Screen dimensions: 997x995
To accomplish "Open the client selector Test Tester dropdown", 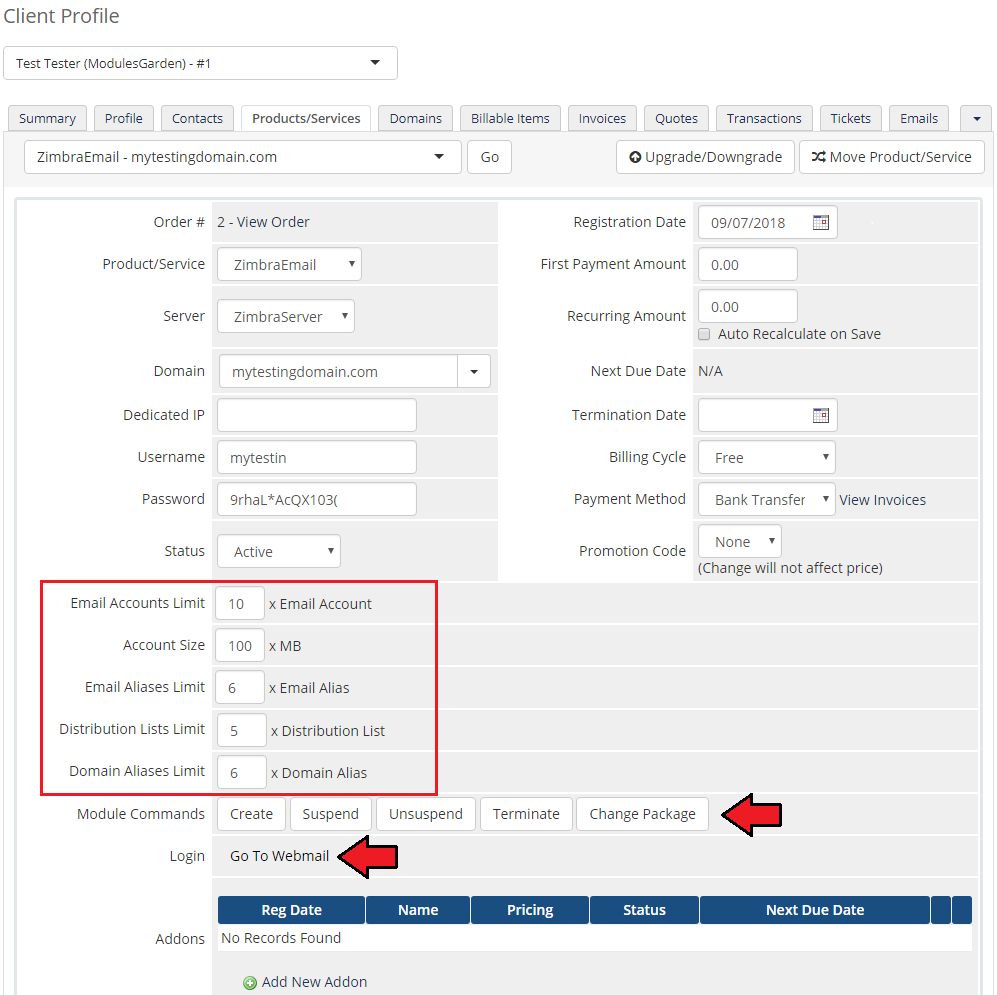I will [x=200, y=63].
